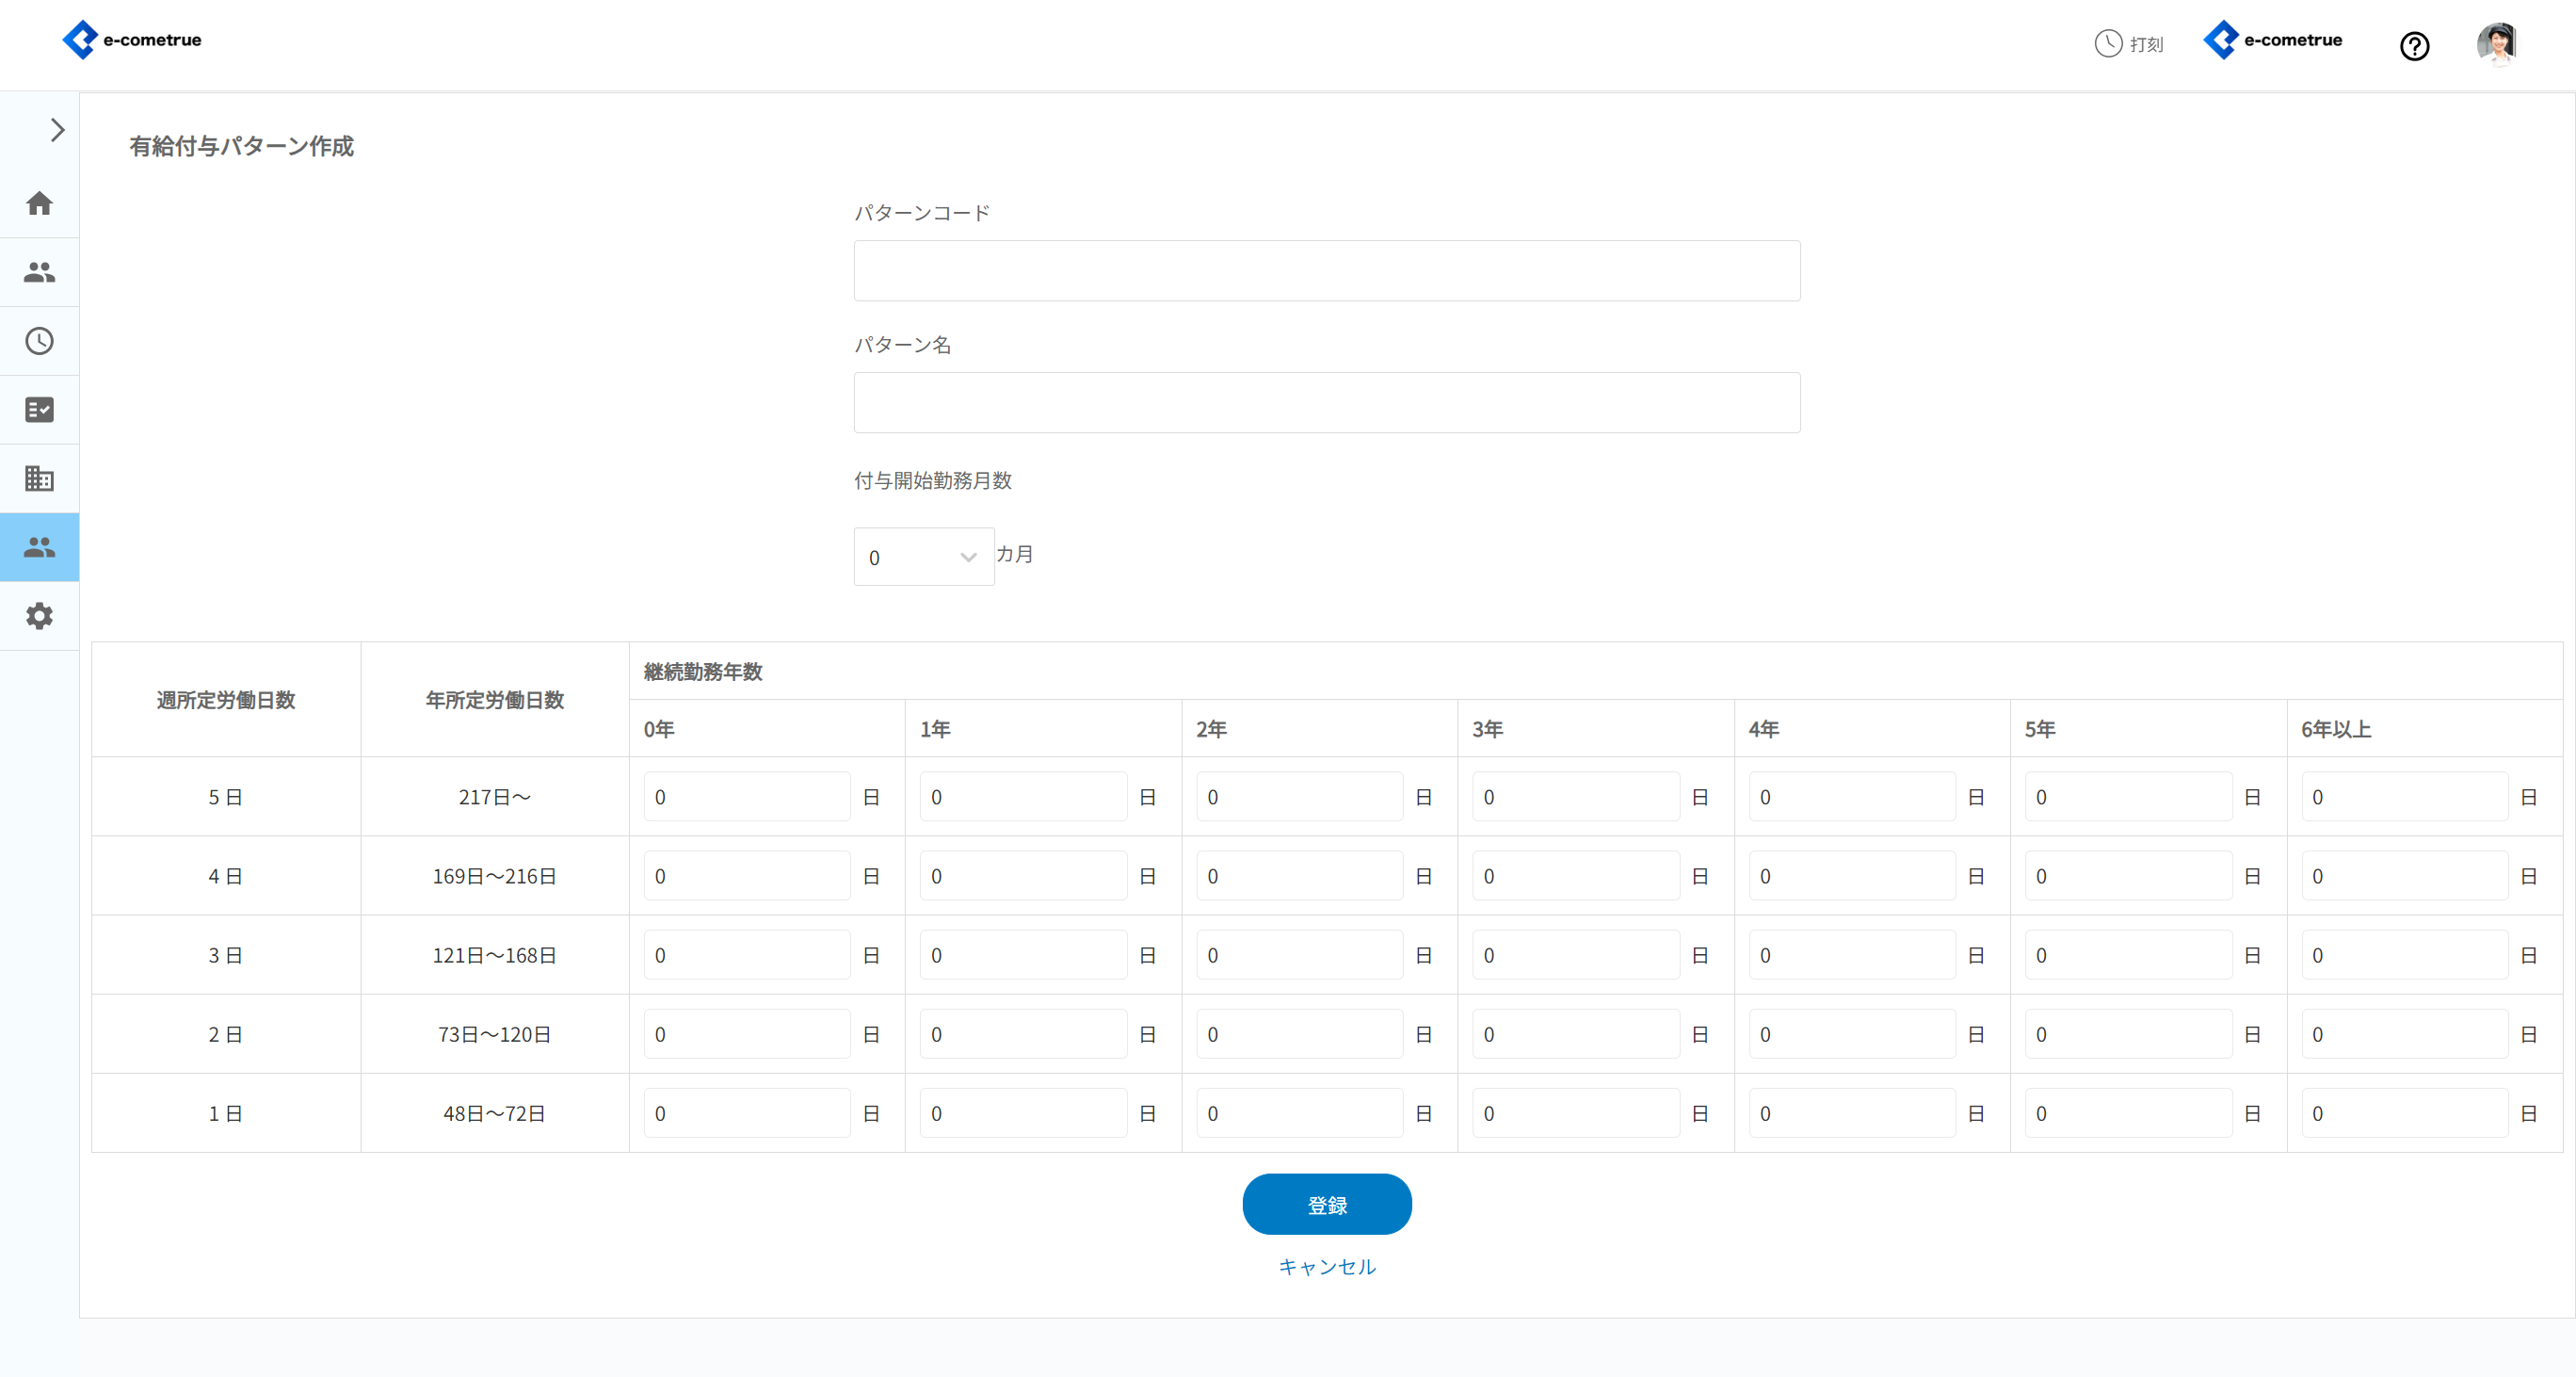The width and height of the screenshot is (2576, 1377).
Task: Open the 付与開始勤務月数 month dropdown
Action: (x=923, y=557)
